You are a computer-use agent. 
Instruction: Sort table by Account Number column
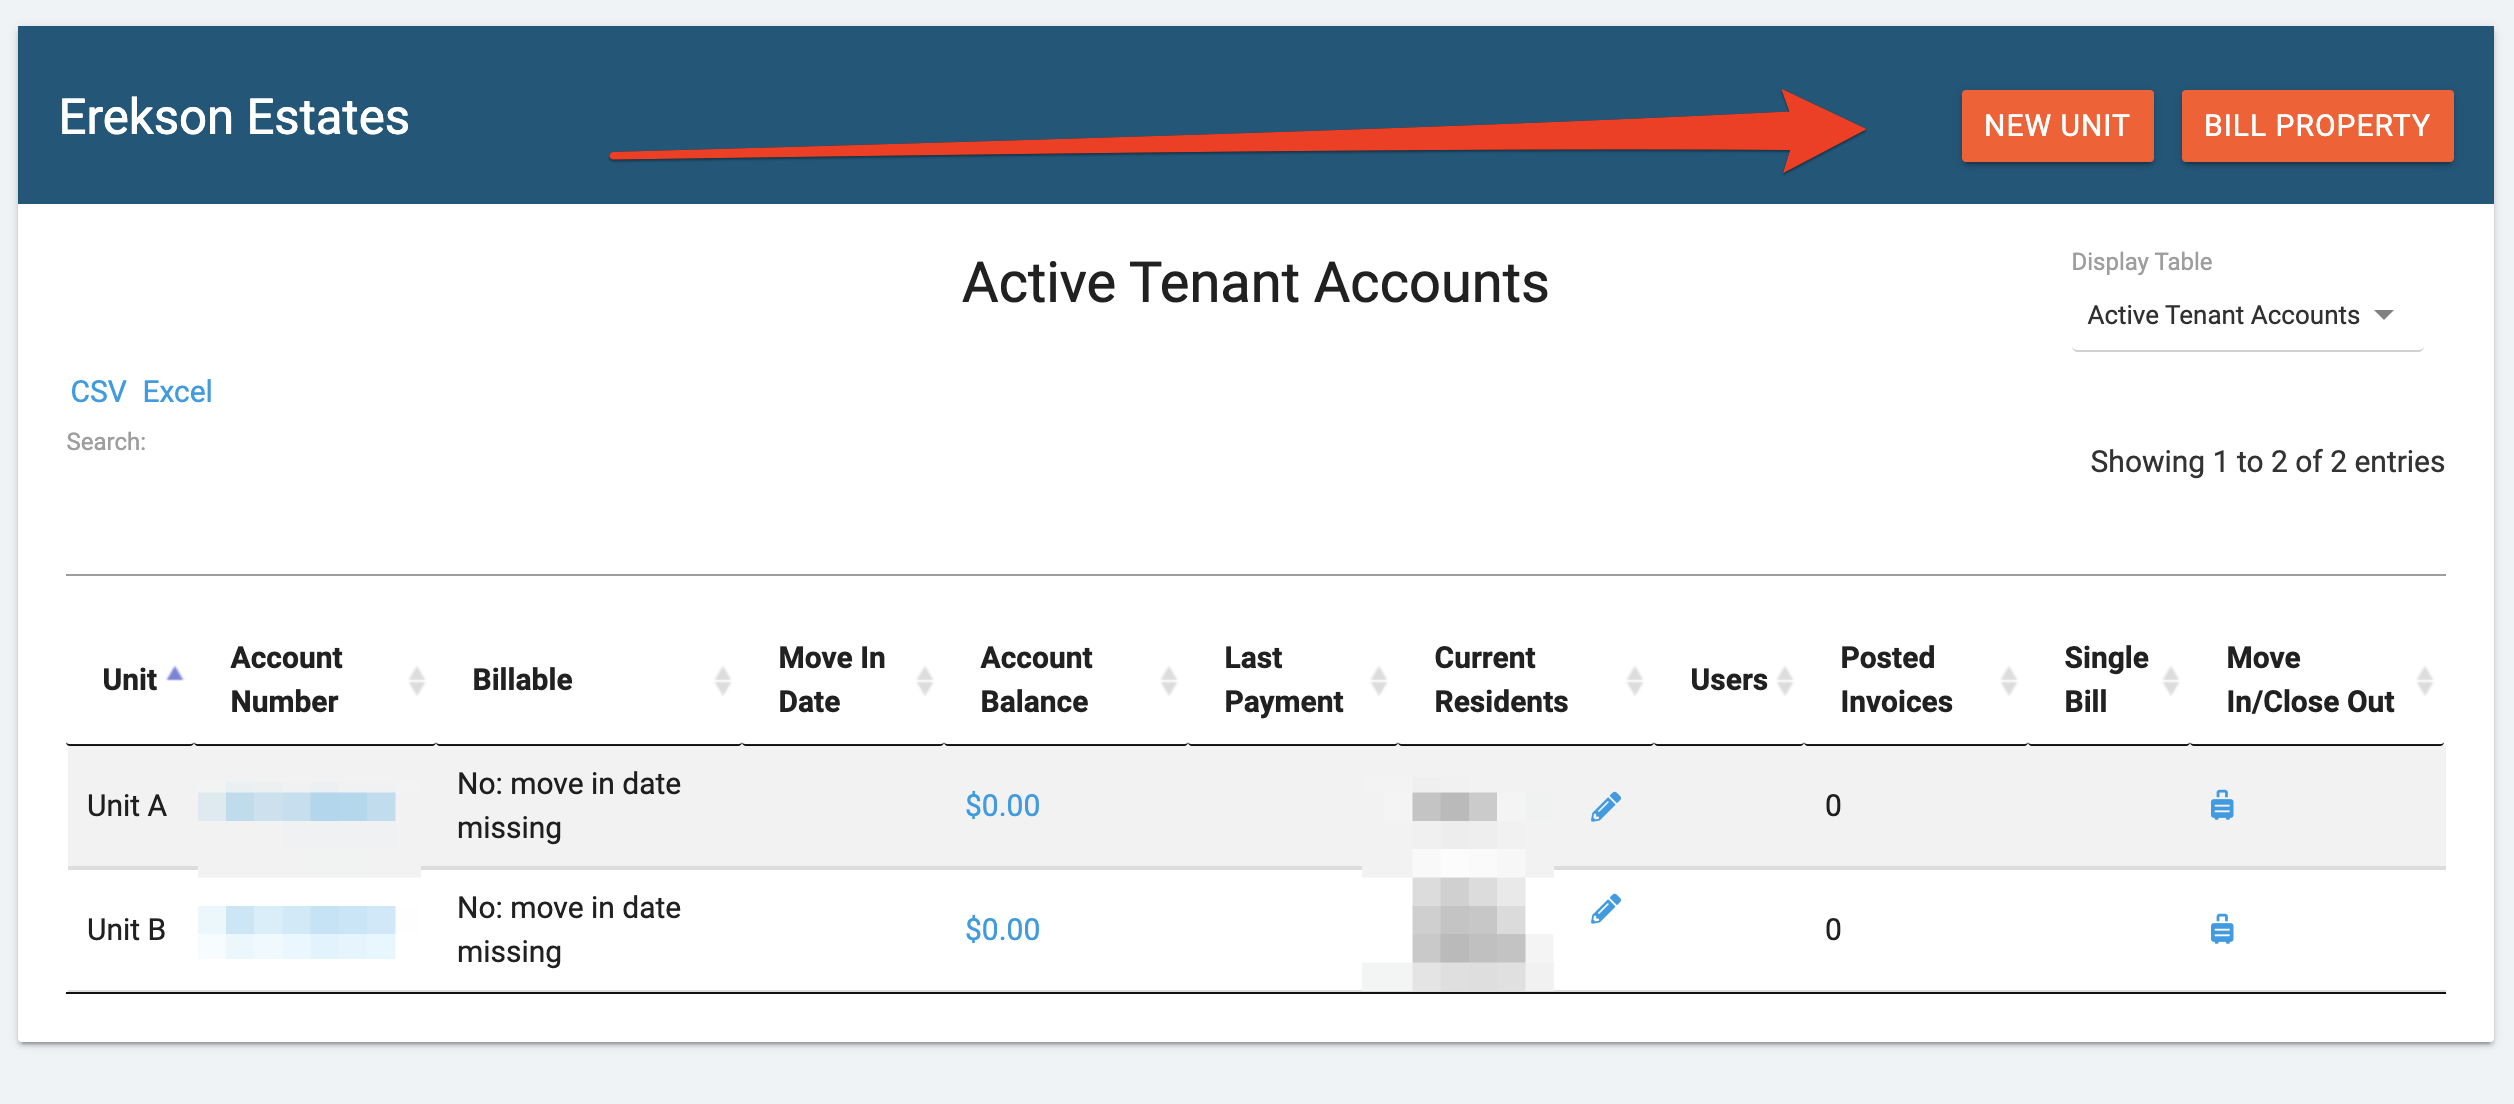pyautogui.click(x=416, y=679)
